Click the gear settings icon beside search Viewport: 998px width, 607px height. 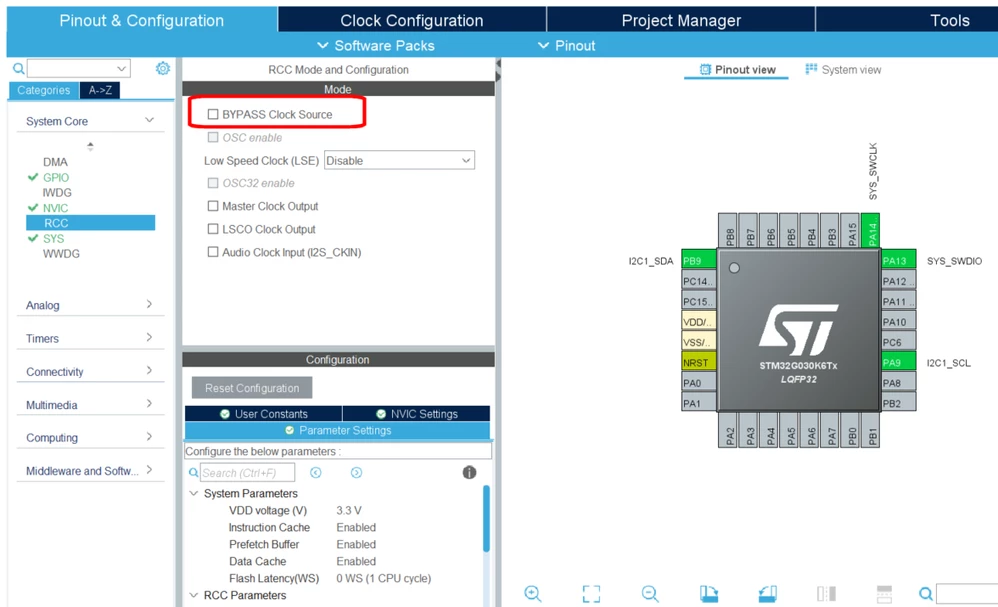(x=163, y=68)
